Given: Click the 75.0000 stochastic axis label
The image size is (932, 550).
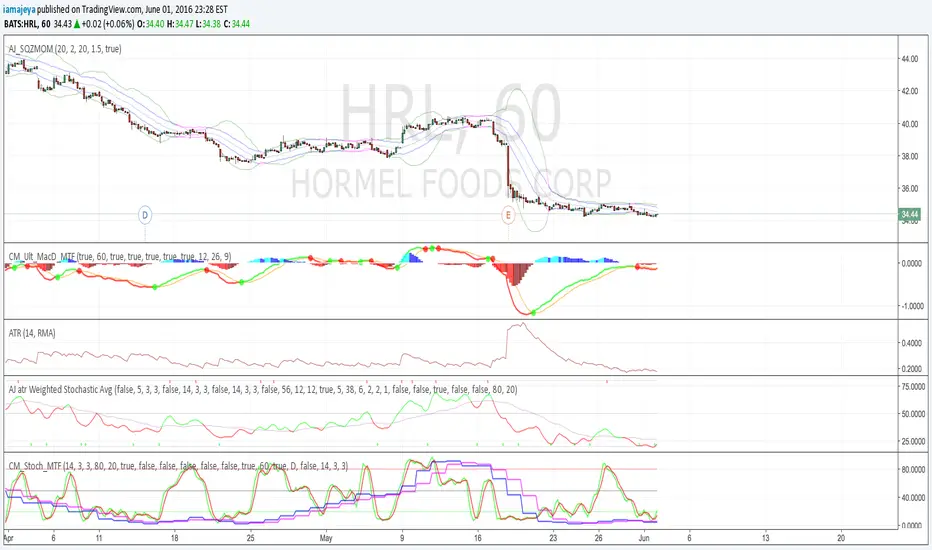Looking at the screenshot, I should pyautogui.click(x=914, y=386).
